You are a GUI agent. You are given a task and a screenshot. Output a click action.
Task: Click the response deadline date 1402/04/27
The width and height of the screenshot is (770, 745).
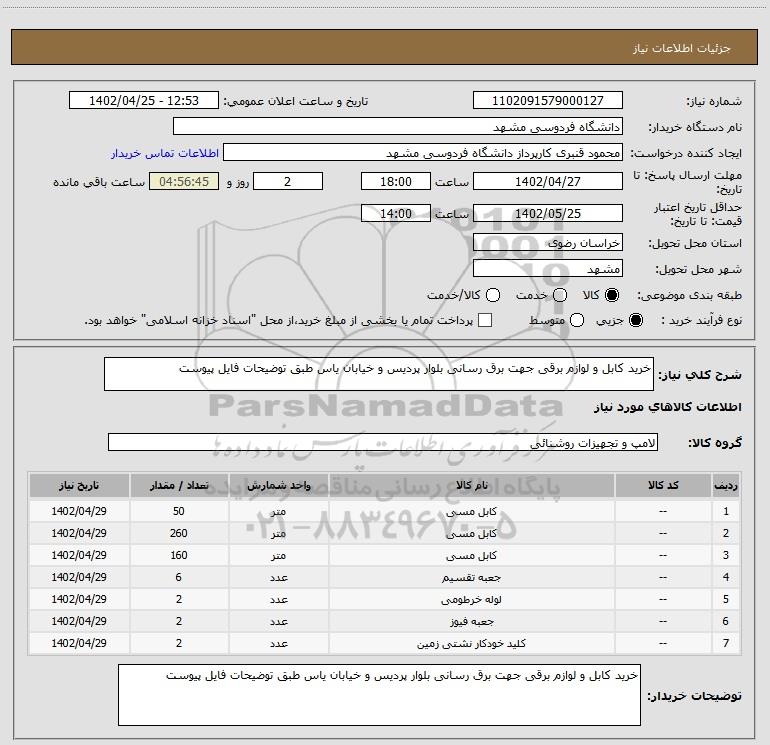click(x=548, y=181)
